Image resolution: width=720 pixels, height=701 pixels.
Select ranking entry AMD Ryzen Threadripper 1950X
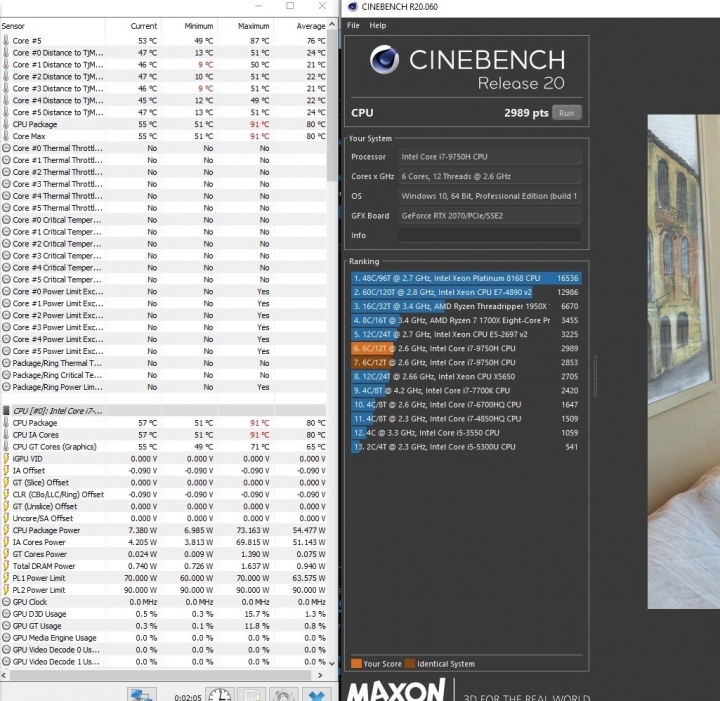tap(466, 306)
